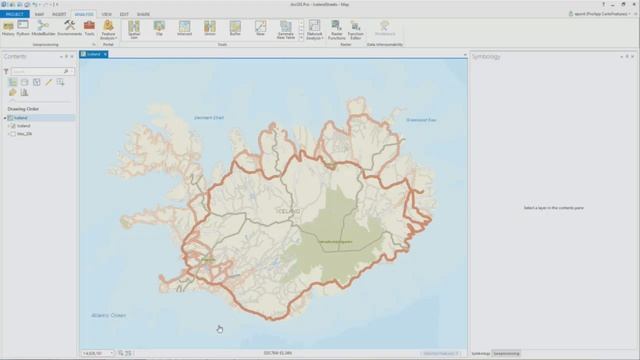
Task: Open the Network Analysis dropdown
Action: (315, 30)
